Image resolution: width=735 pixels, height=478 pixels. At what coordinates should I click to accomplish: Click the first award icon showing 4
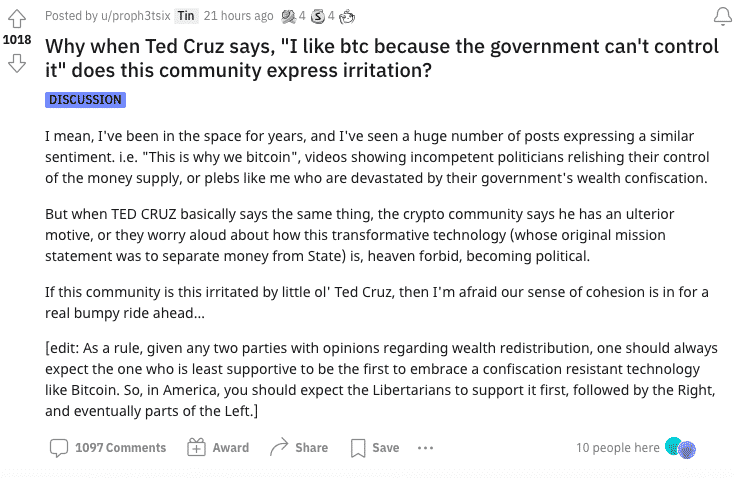point(288,16)
